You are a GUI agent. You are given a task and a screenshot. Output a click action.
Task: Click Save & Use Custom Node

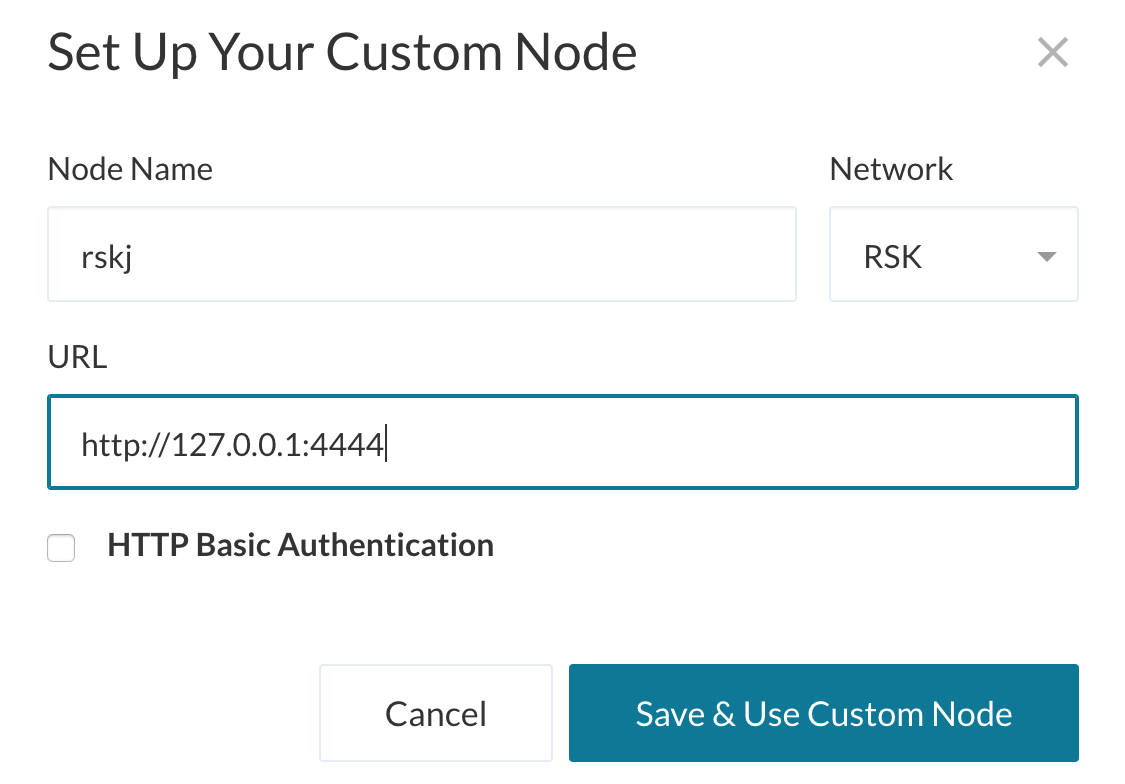[x=823, y=714]
